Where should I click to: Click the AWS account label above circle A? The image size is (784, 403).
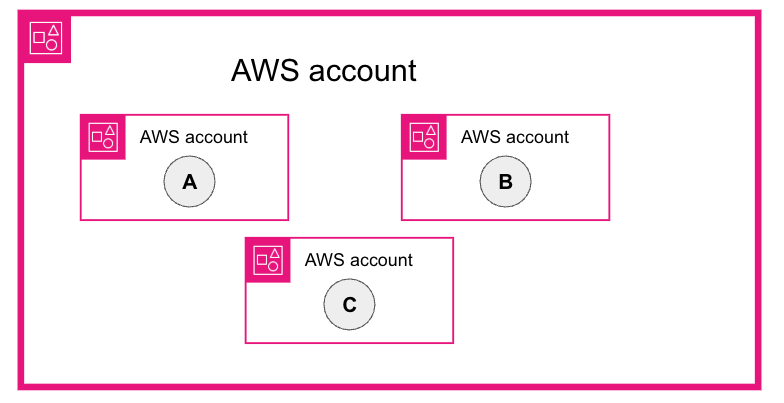pos(194,137)
